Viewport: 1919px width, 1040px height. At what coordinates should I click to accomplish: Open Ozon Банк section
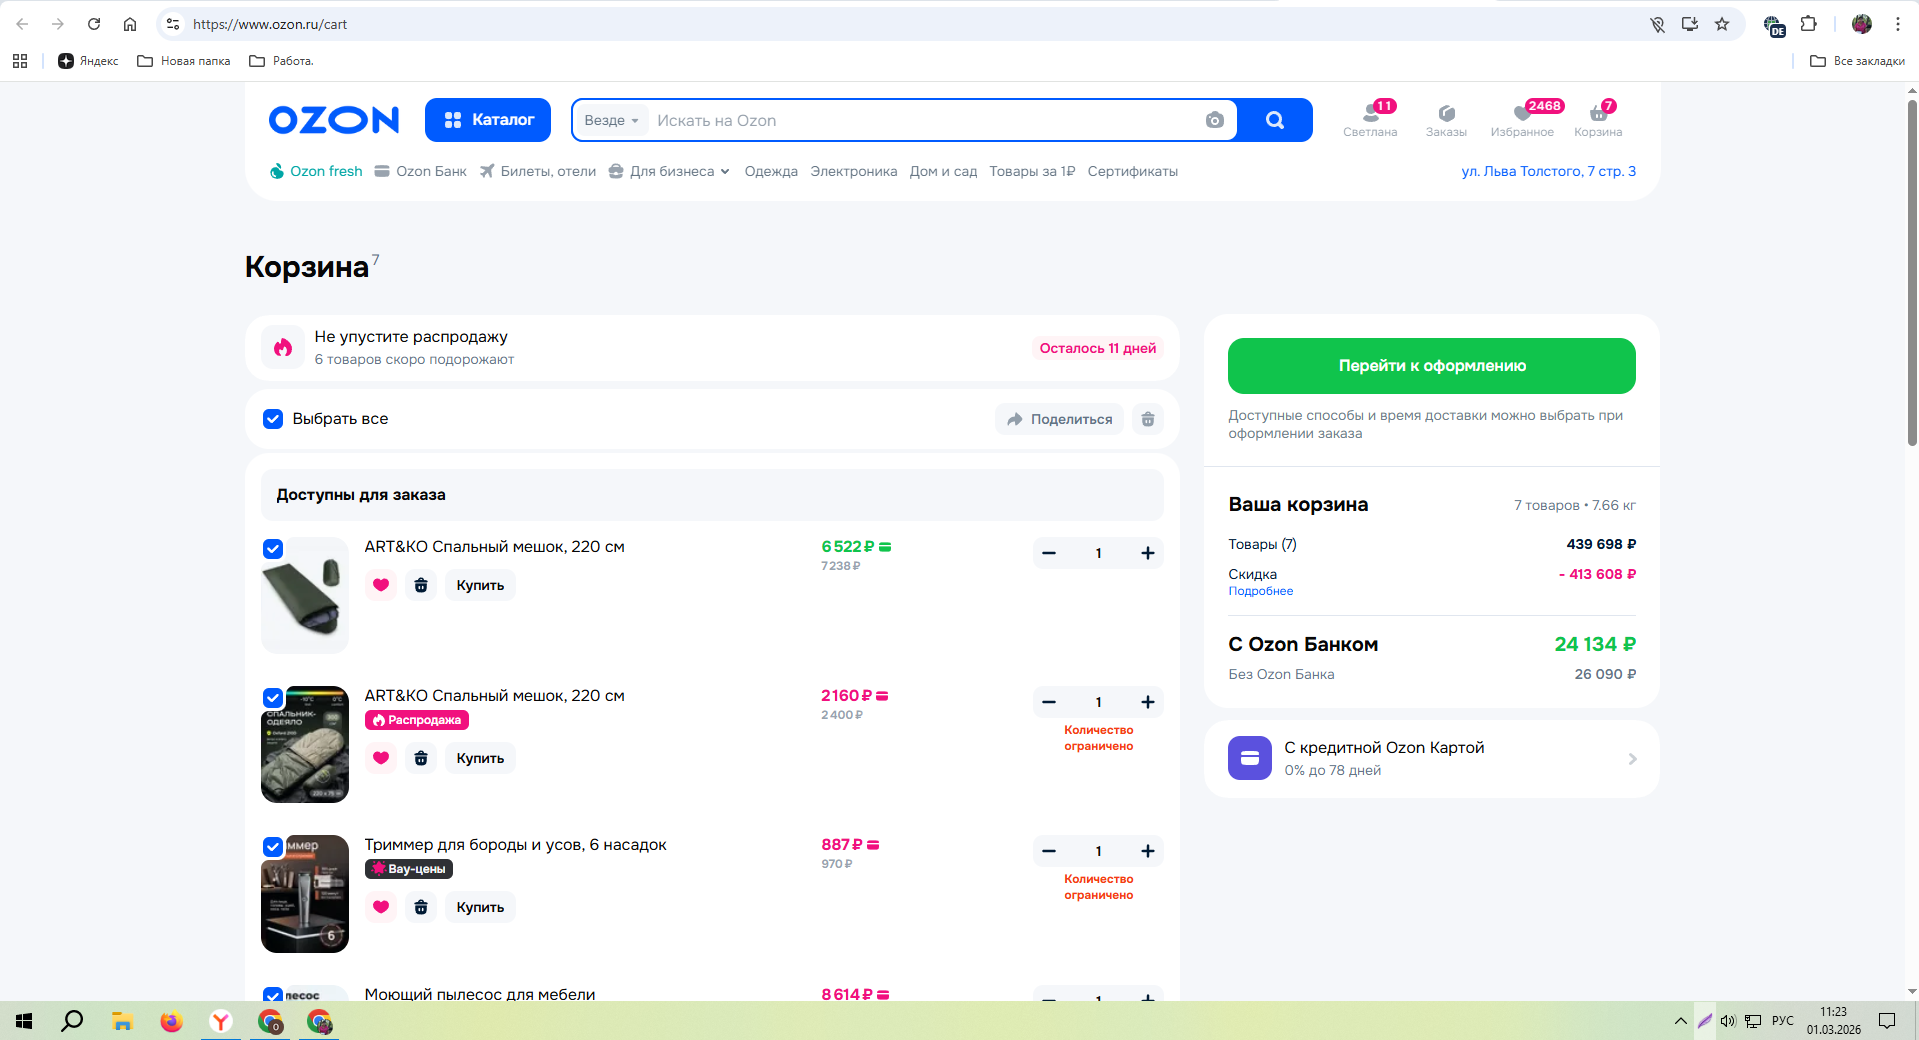(421, 172)
